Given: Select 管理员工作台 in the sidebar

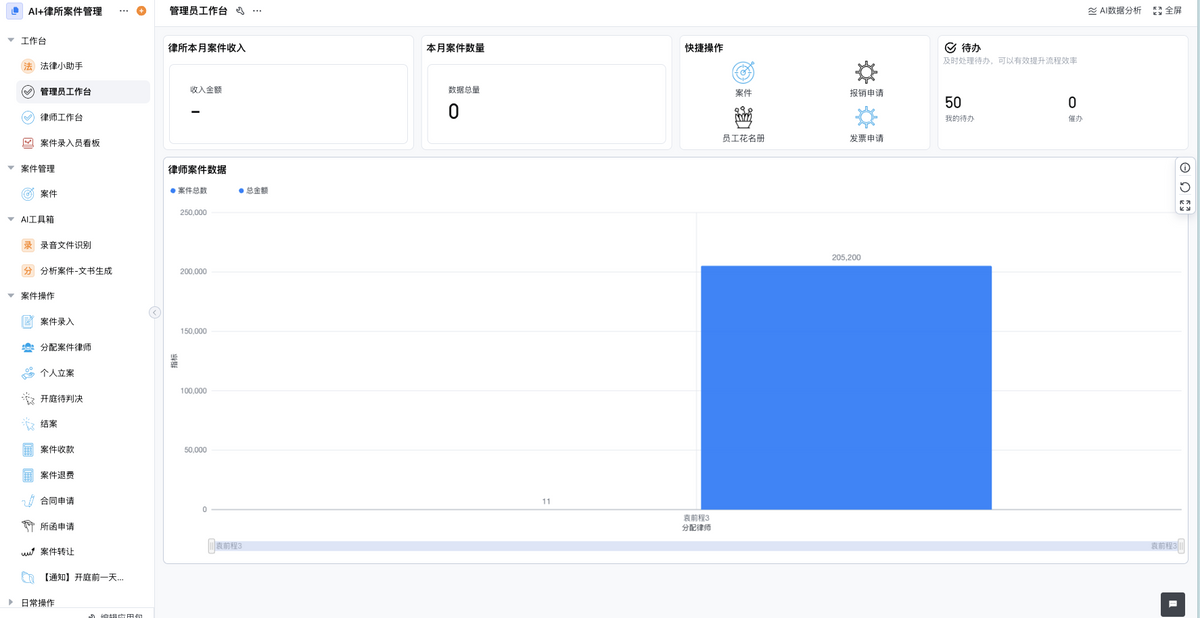Looking at the screenshot, I should coord(83,92).
